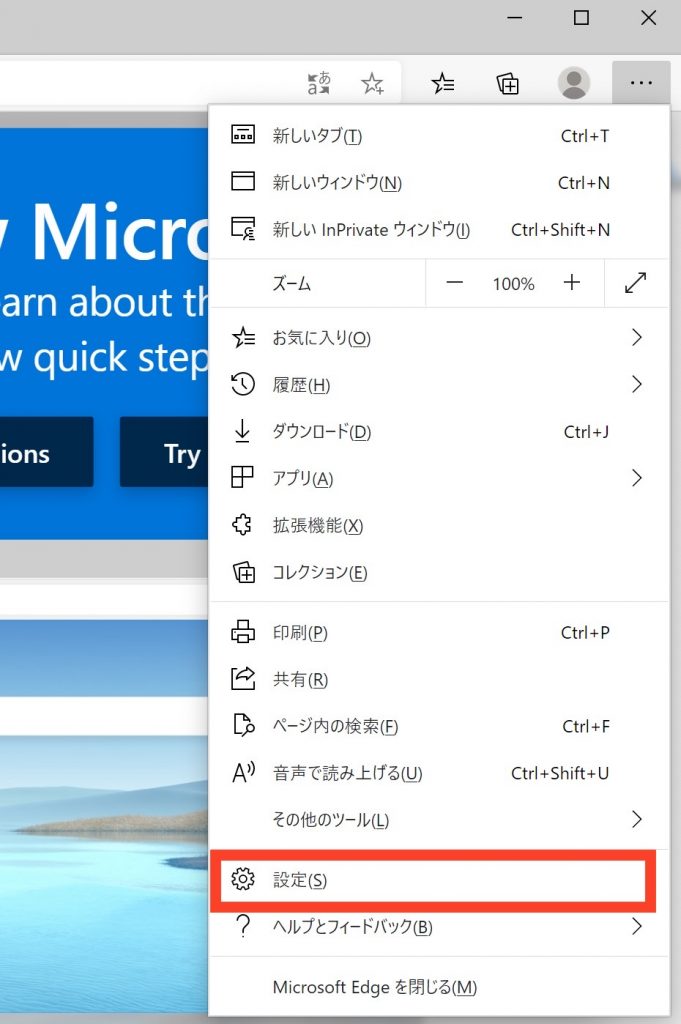
Task: Enter full screen with the zoom arrows icon
Action: click(635, 284)
